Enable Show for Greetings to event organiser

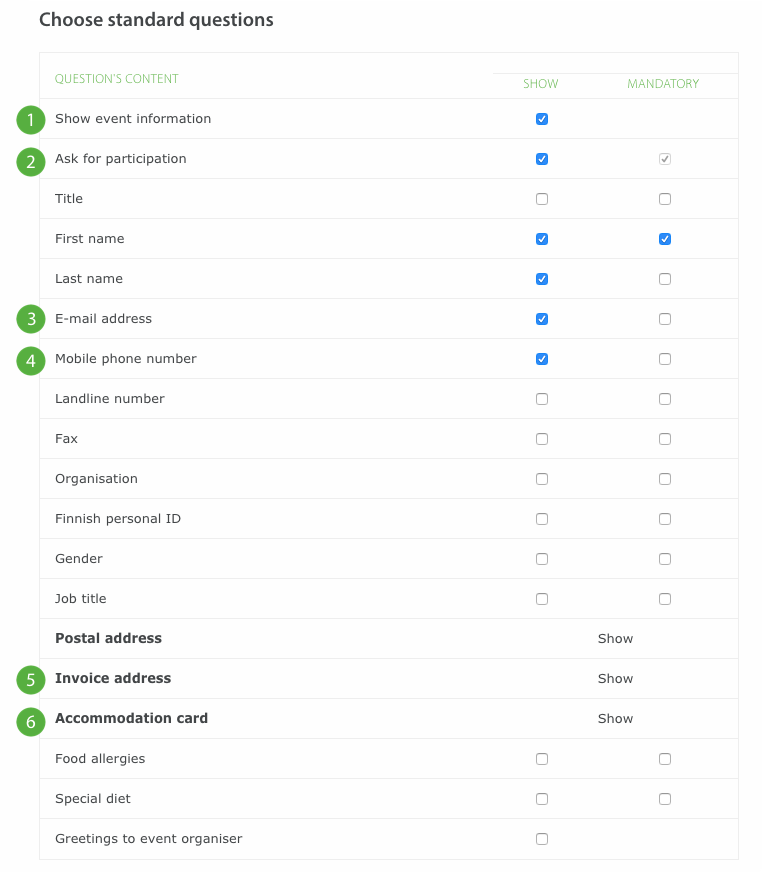pos(541,838)
